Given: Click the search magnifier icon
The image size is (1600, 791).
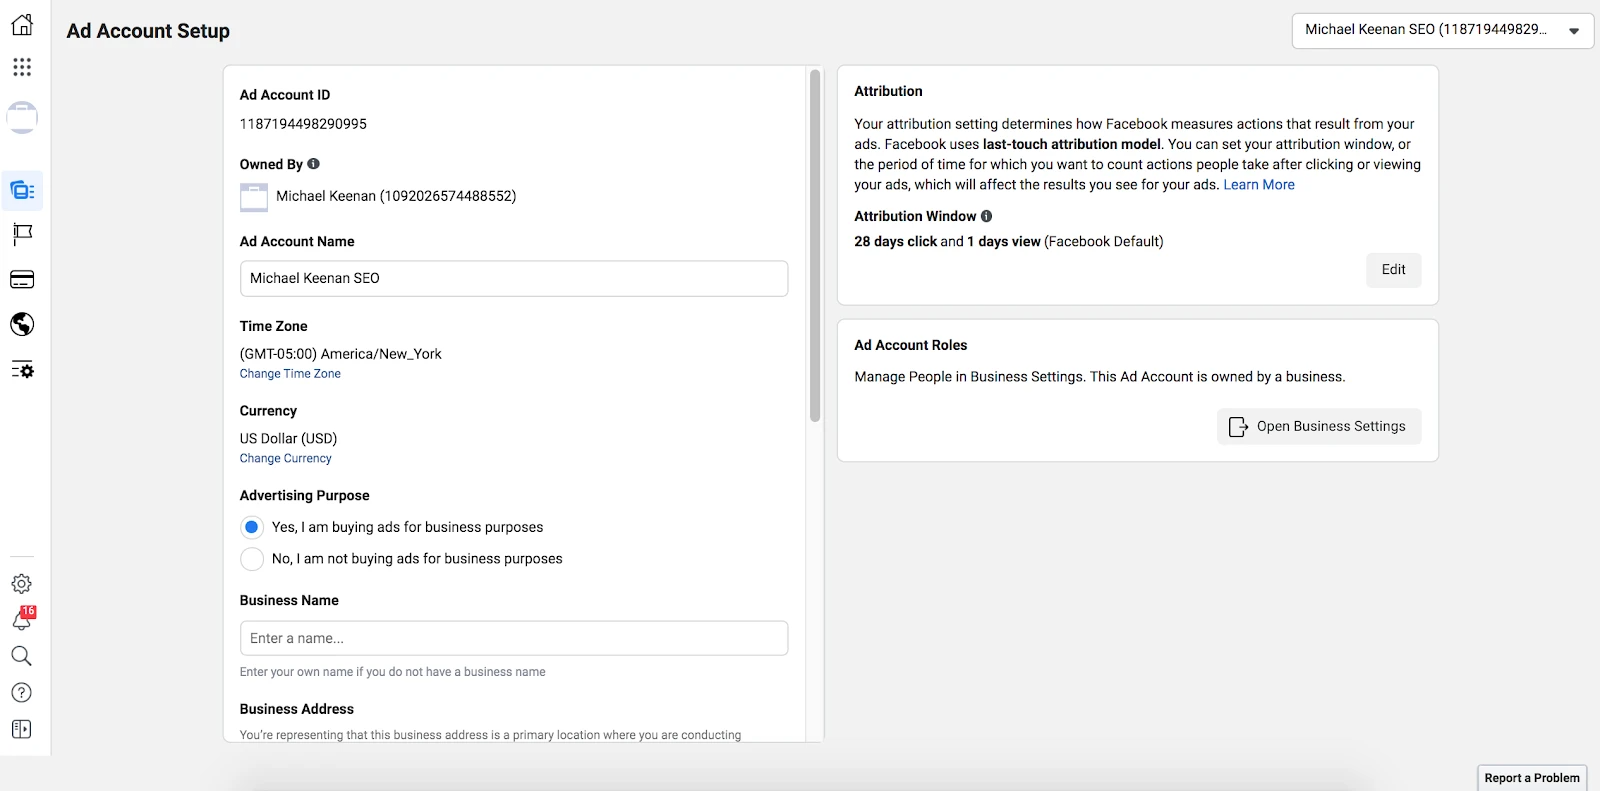Looking at the screenshot, I should (x=22, y=656).
